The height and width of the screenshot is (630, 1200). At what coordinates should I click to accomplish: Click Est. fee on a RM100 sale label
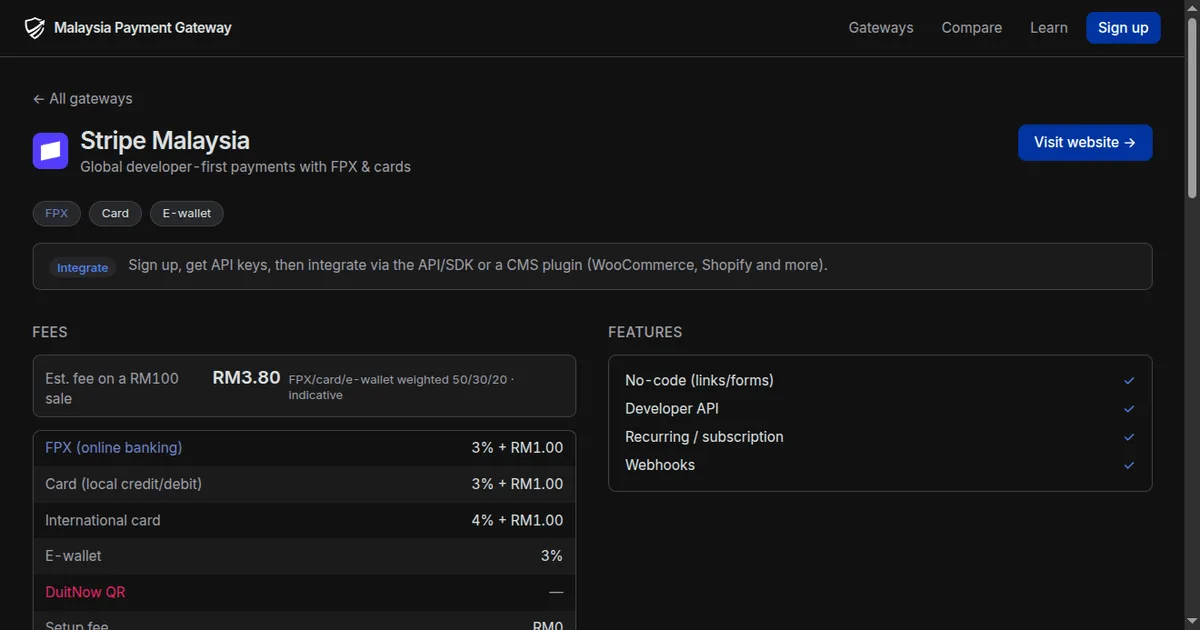112,388
